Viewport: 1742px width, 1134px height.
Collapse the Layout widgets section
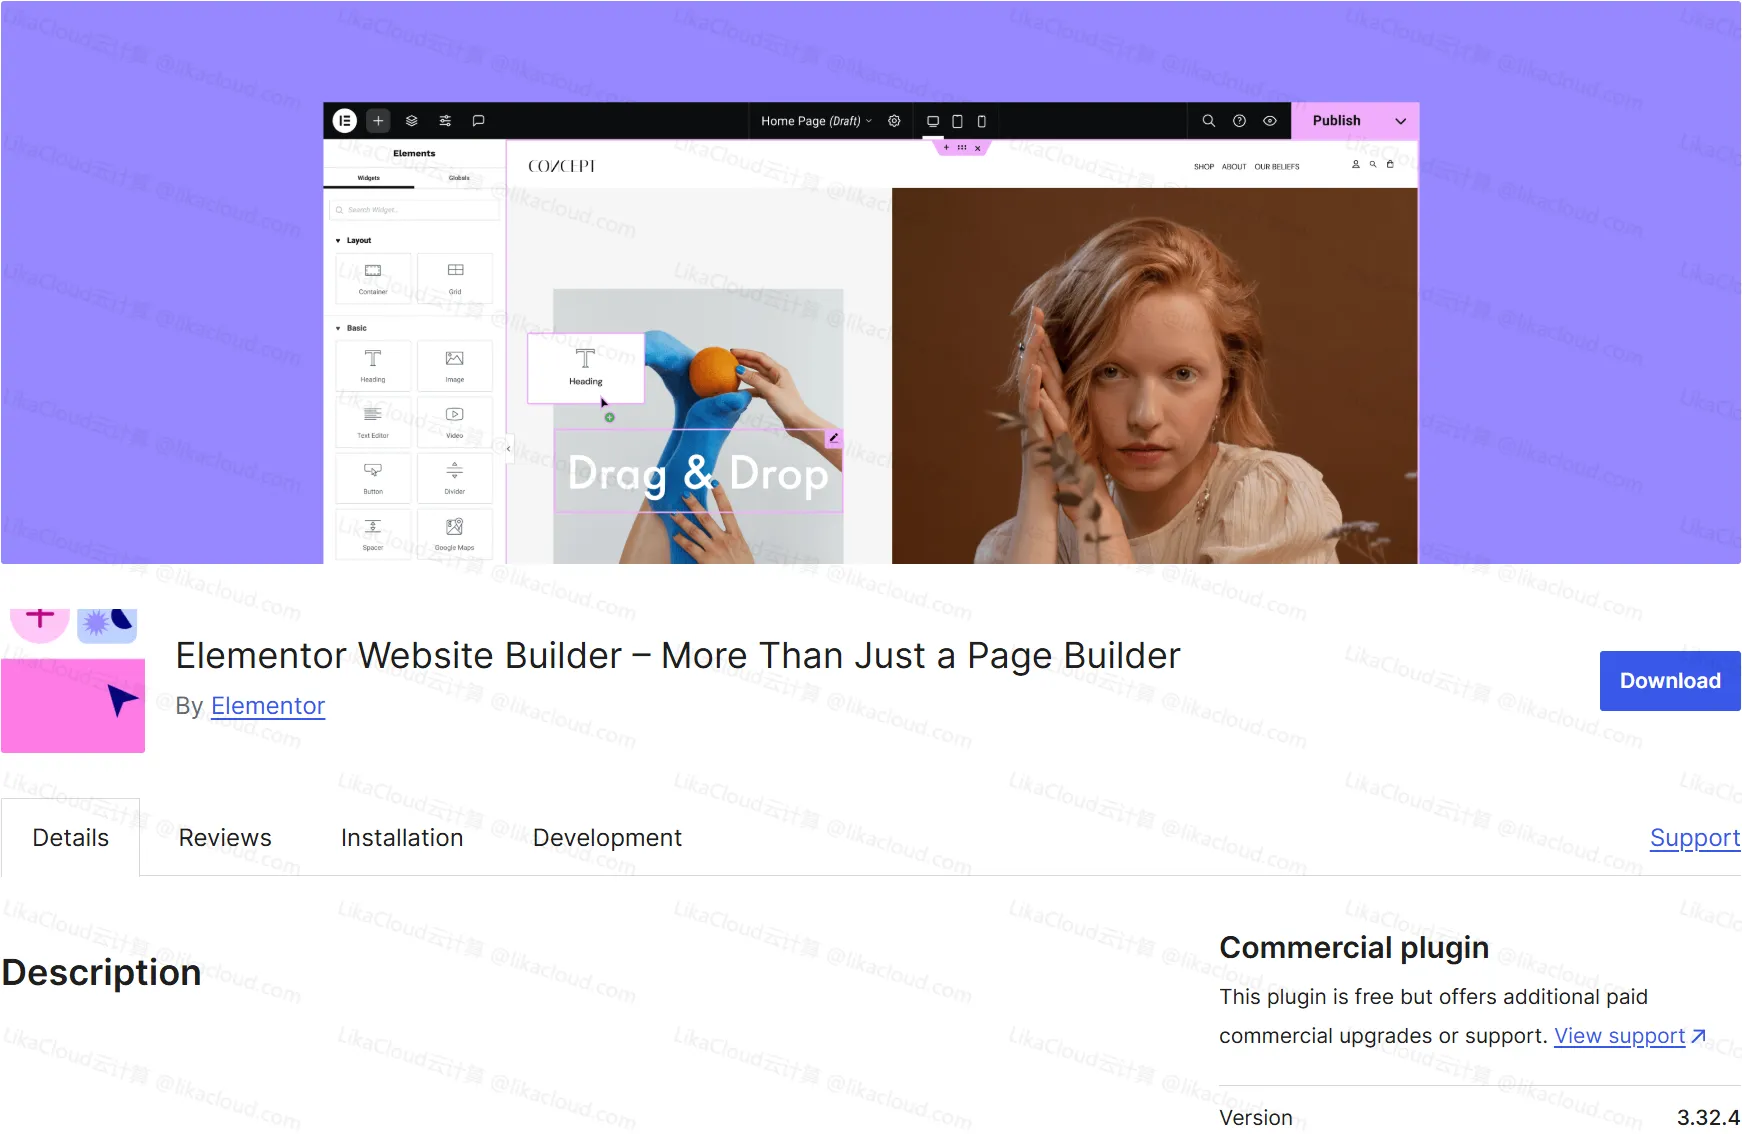coord(340,240)
